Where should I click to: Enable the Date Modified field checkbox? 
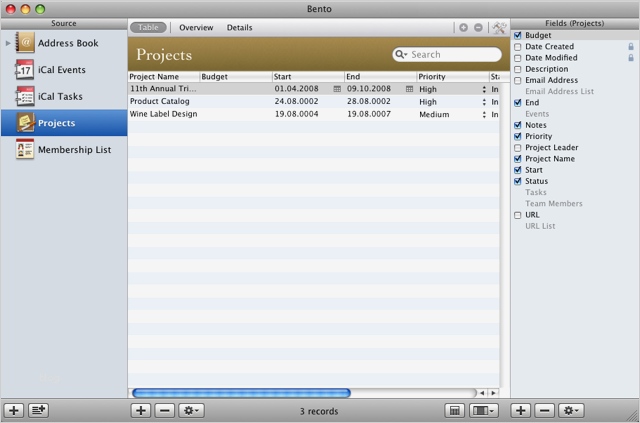(518, 58)
